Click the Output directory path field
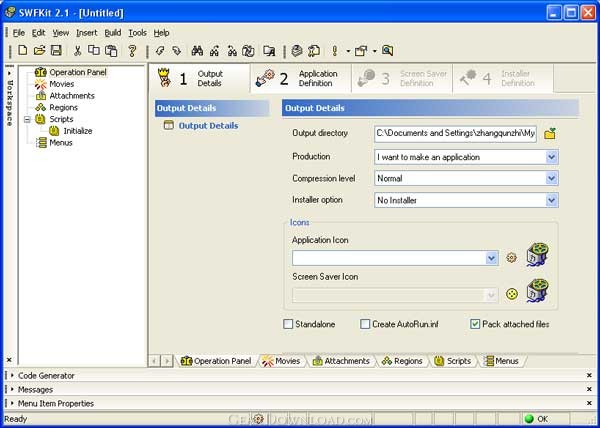The height and width of the screenshot is (428, 600). (x=455, y=133)
